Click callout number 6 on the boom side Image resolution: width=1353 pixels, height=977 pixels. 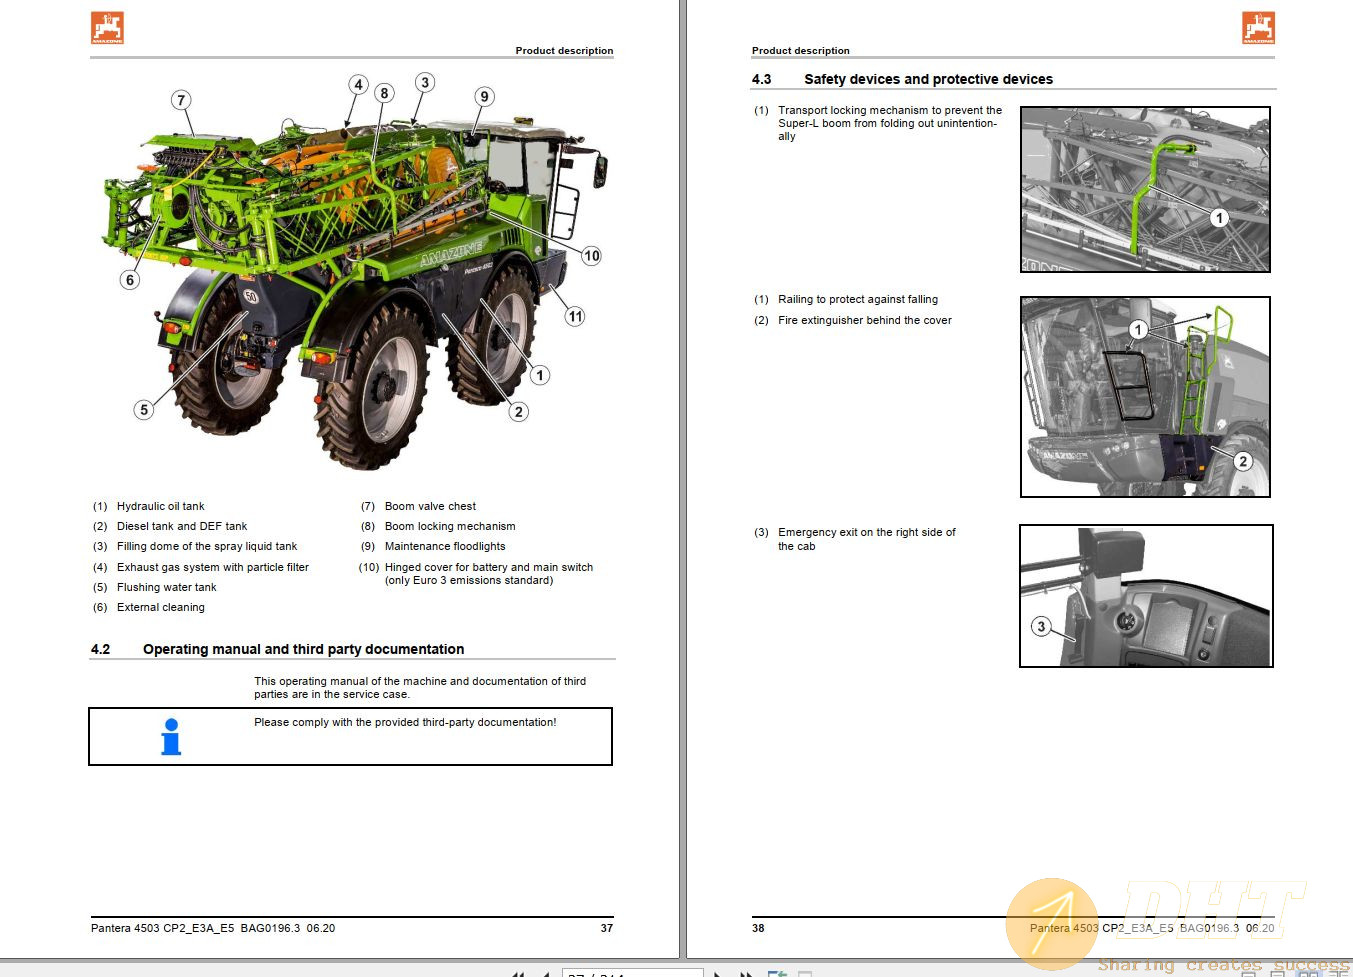tap(129, 280)
